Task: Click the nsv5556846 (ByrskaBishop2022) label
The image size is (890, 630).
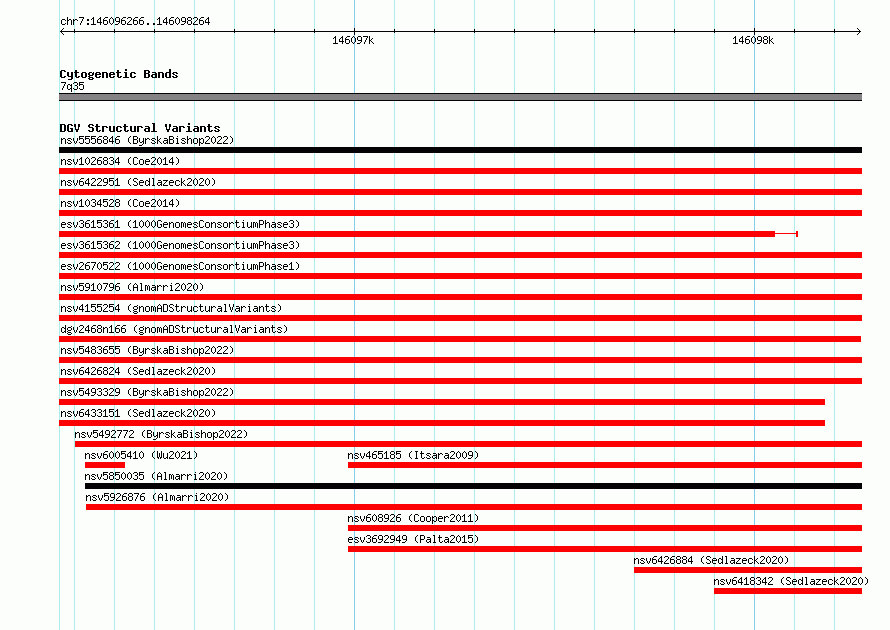Action: click(147, 140)
